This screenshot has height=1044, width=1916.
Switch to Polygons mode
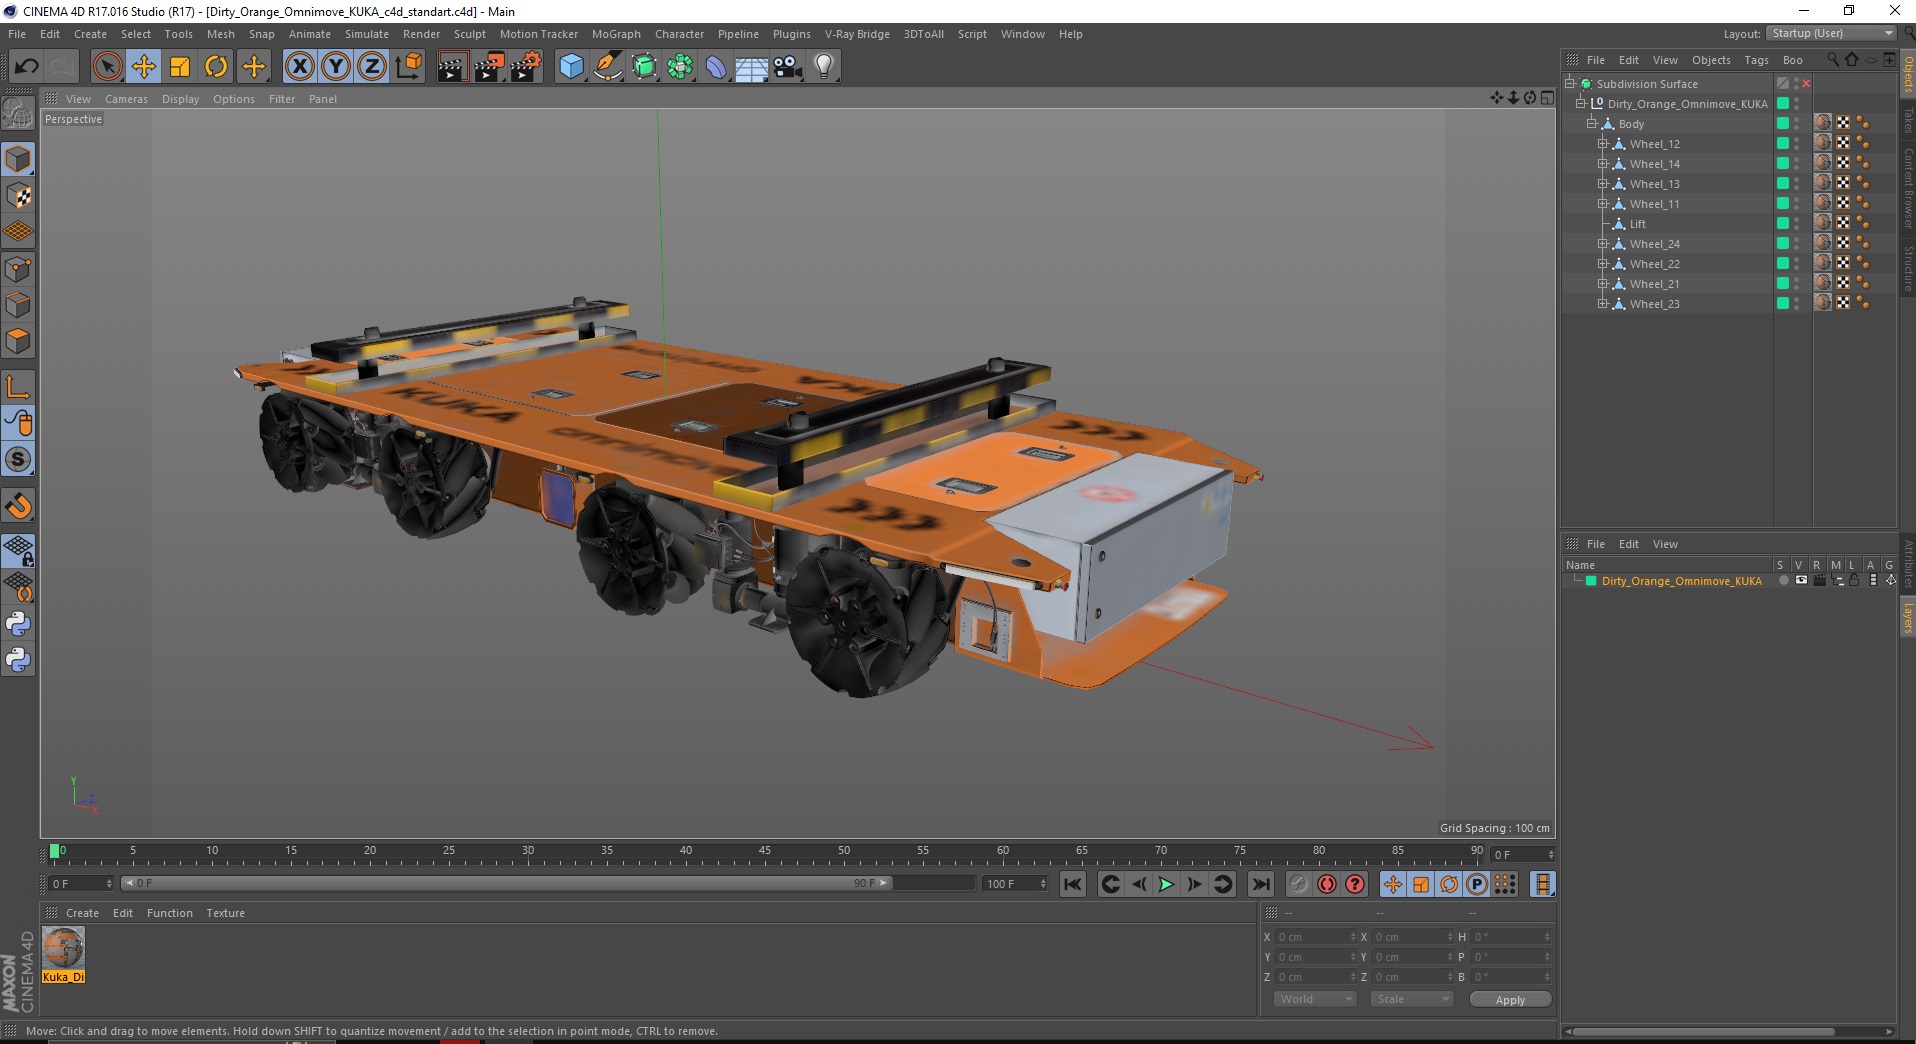coord(18,341)
